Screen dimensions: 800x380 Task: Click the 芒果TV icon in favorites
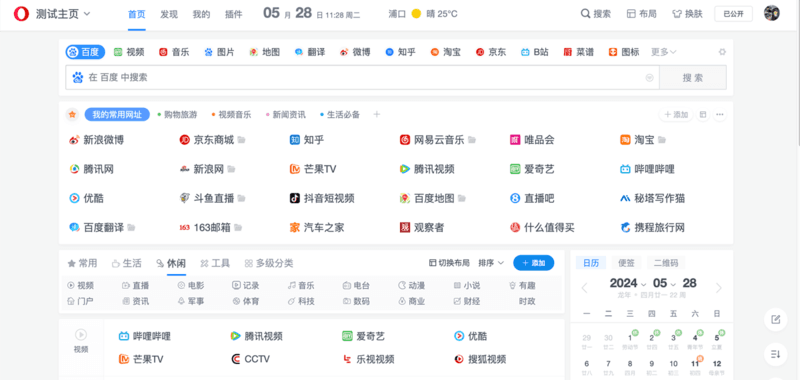[x=294, y=169]
